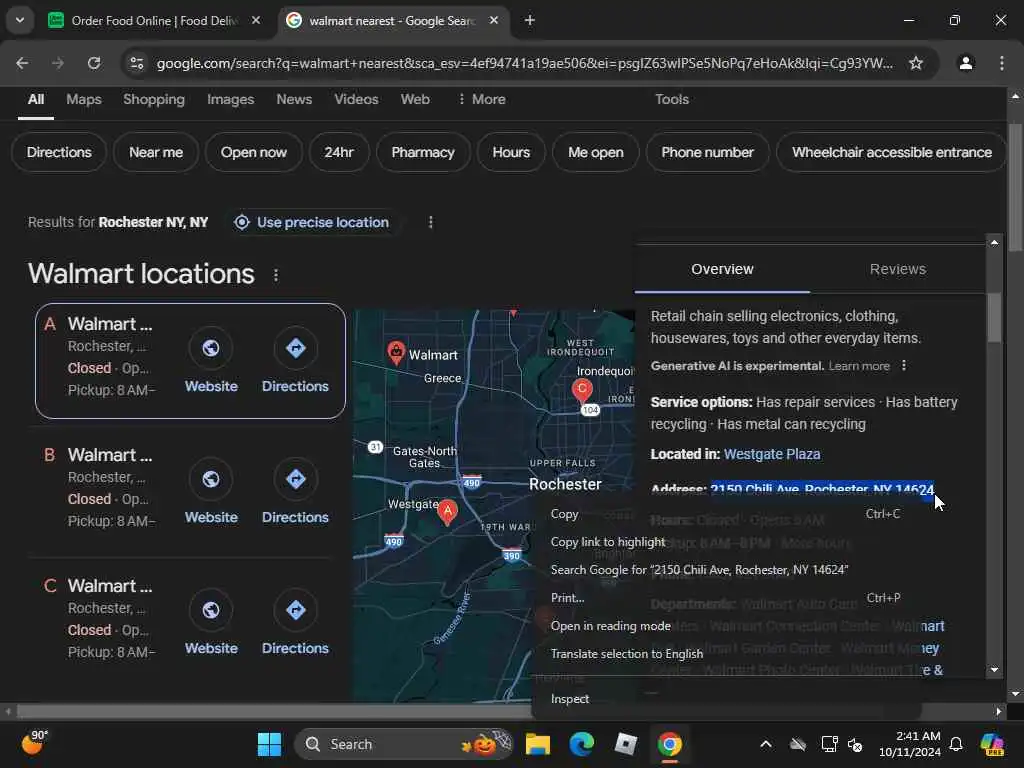Image resolution: width=1024 pixels, height=768 pixels.
Task: Select the News search tab
Action: (x=294, y=99)
